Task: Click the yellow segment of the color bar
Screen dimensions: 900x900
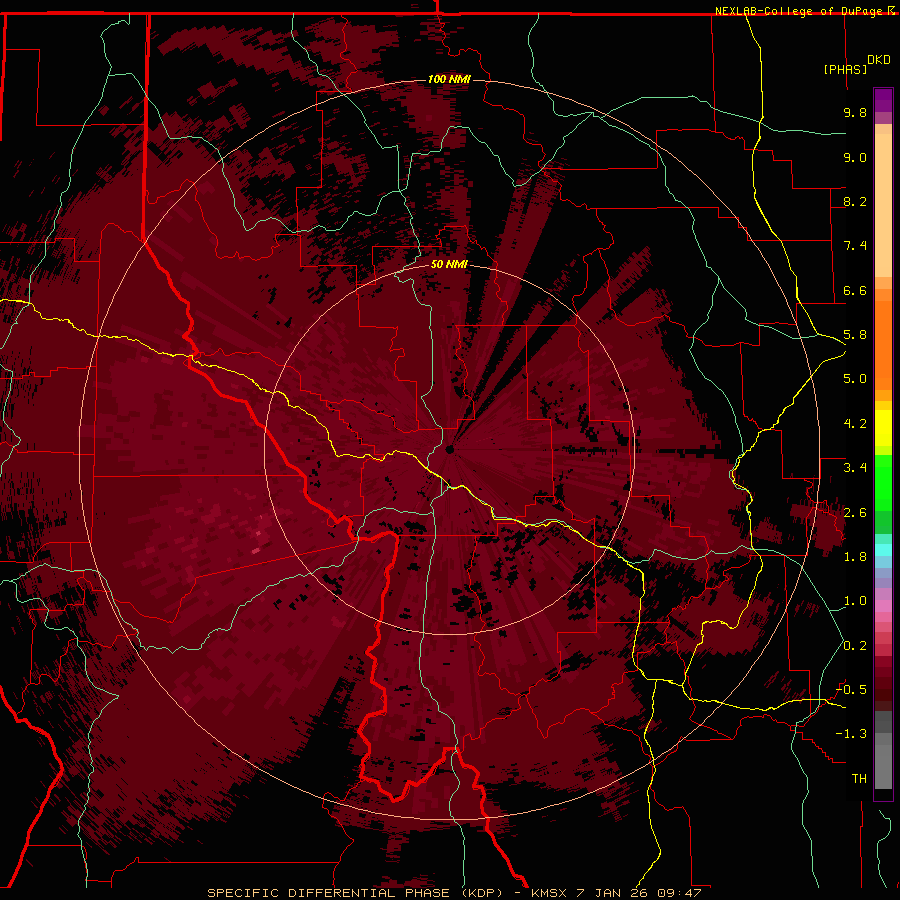Action: click(x=883, y=428)
